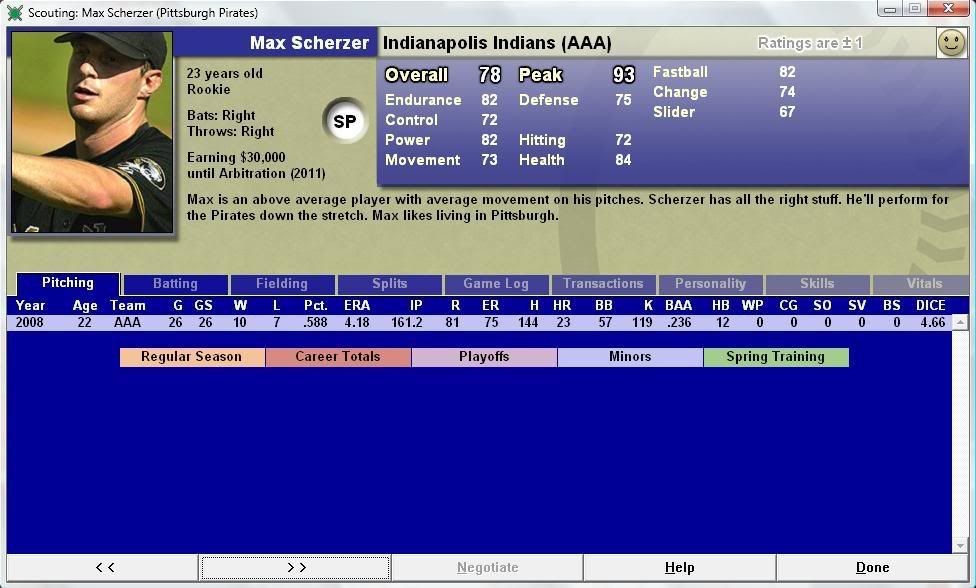This screenshot has width=976, height=588.
Task: Switch to the Fielding tab
Action: coord(282,284)
